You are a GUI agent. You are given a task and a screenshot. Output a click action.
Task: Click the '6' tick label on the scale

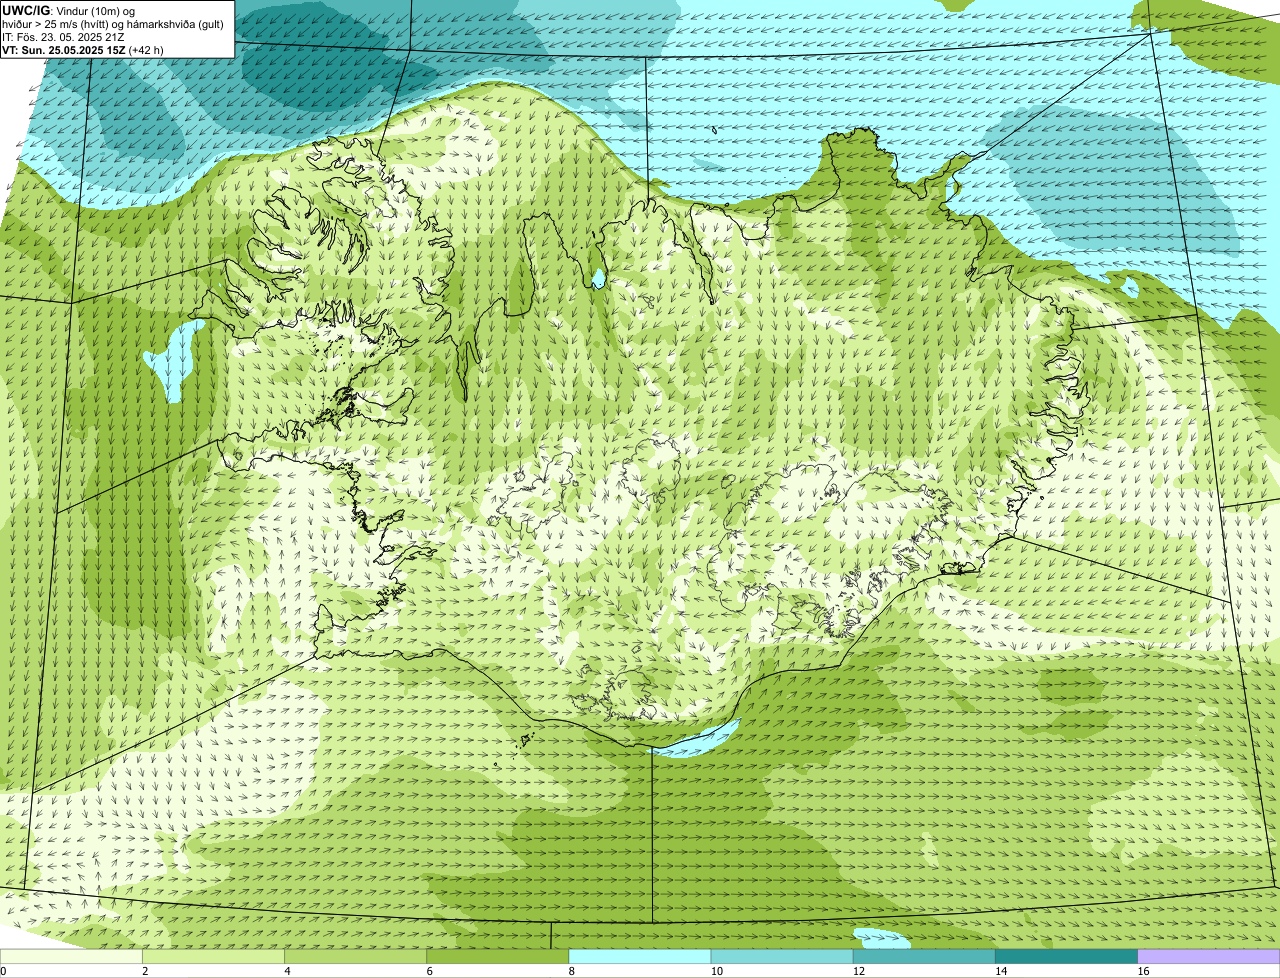[429, 971]
